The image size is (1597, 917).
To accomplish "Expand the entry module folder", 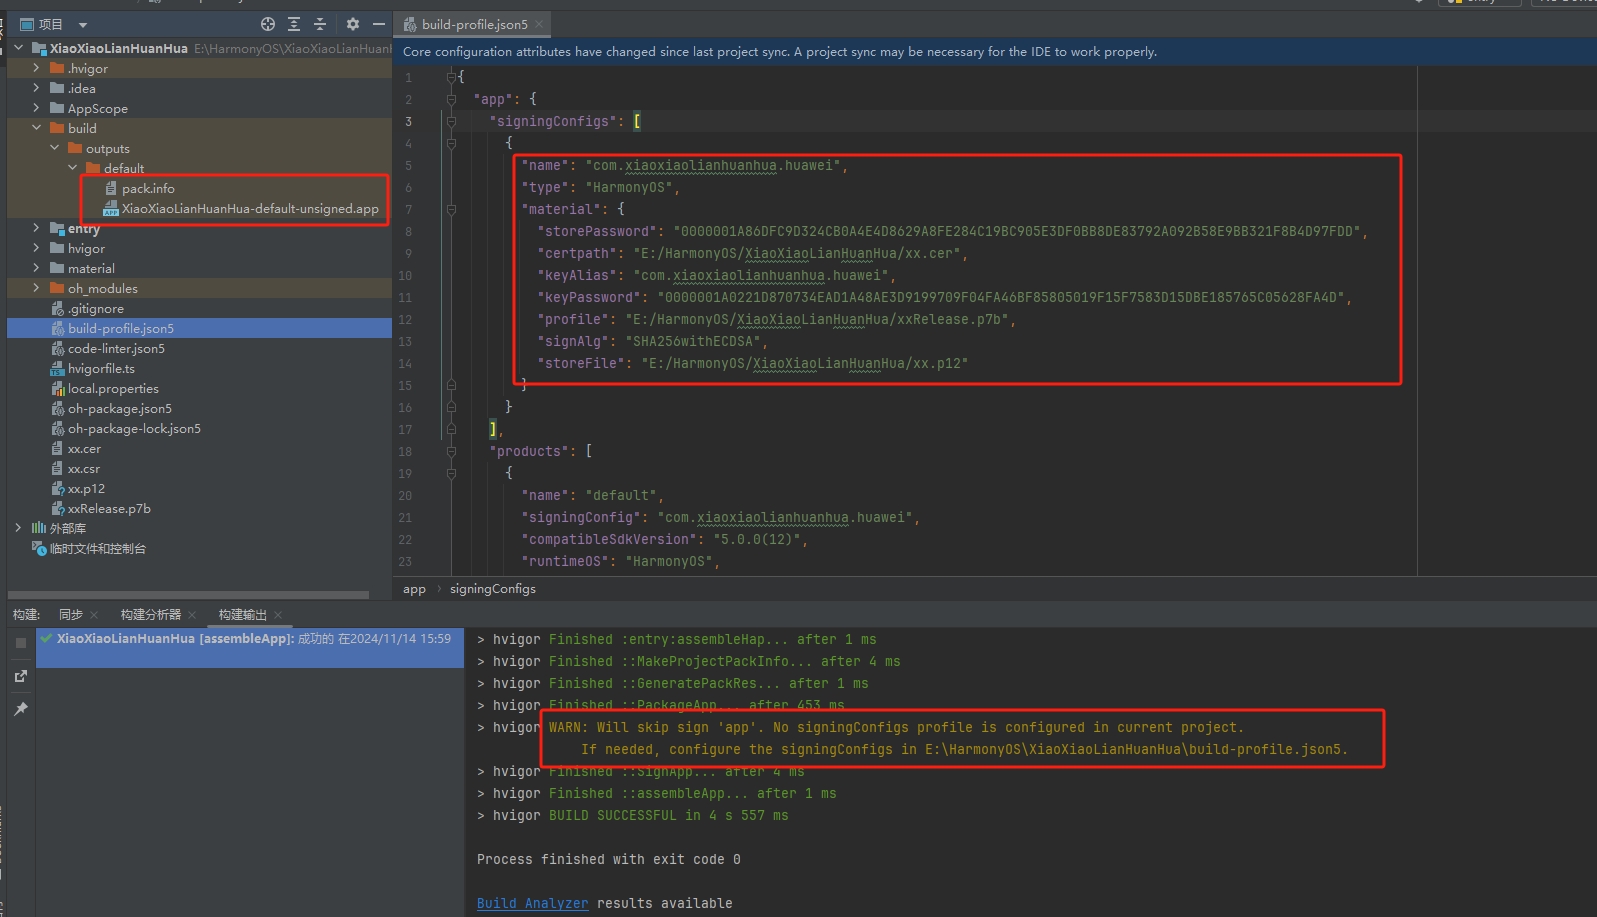I will tap(36, 228).
